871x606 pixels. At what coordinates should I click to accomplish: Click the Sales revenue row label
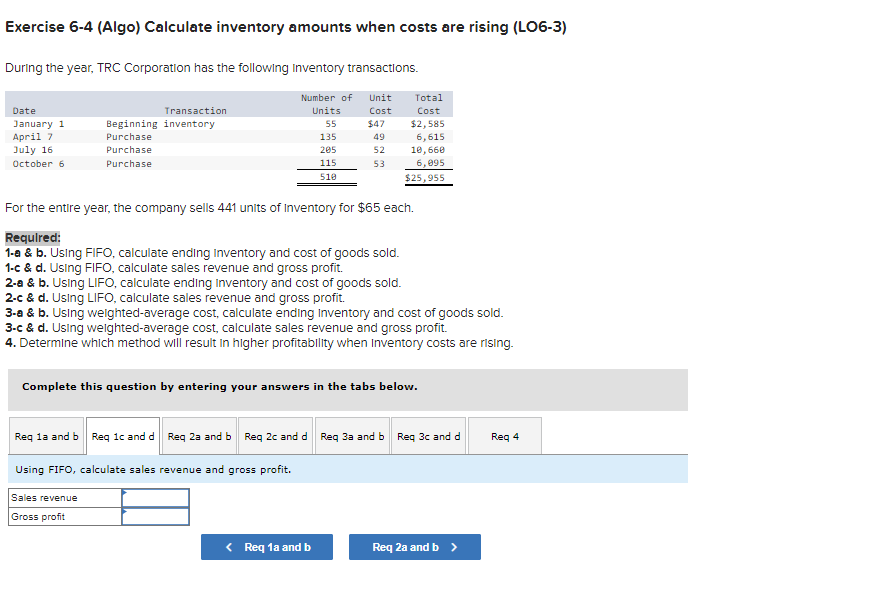46,497
